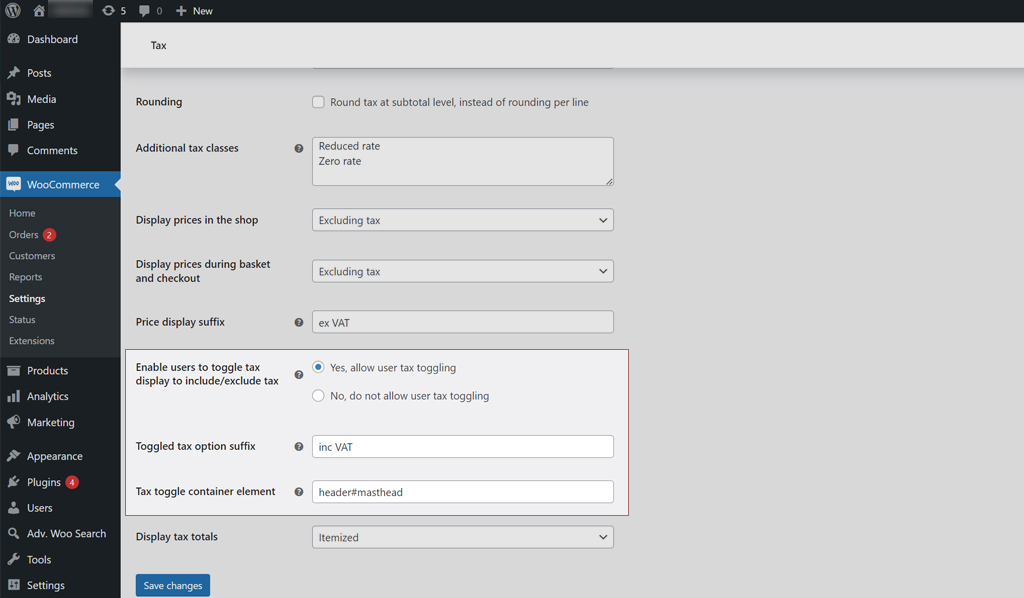Click the Price display suffix text field

[x=462, y=322]
